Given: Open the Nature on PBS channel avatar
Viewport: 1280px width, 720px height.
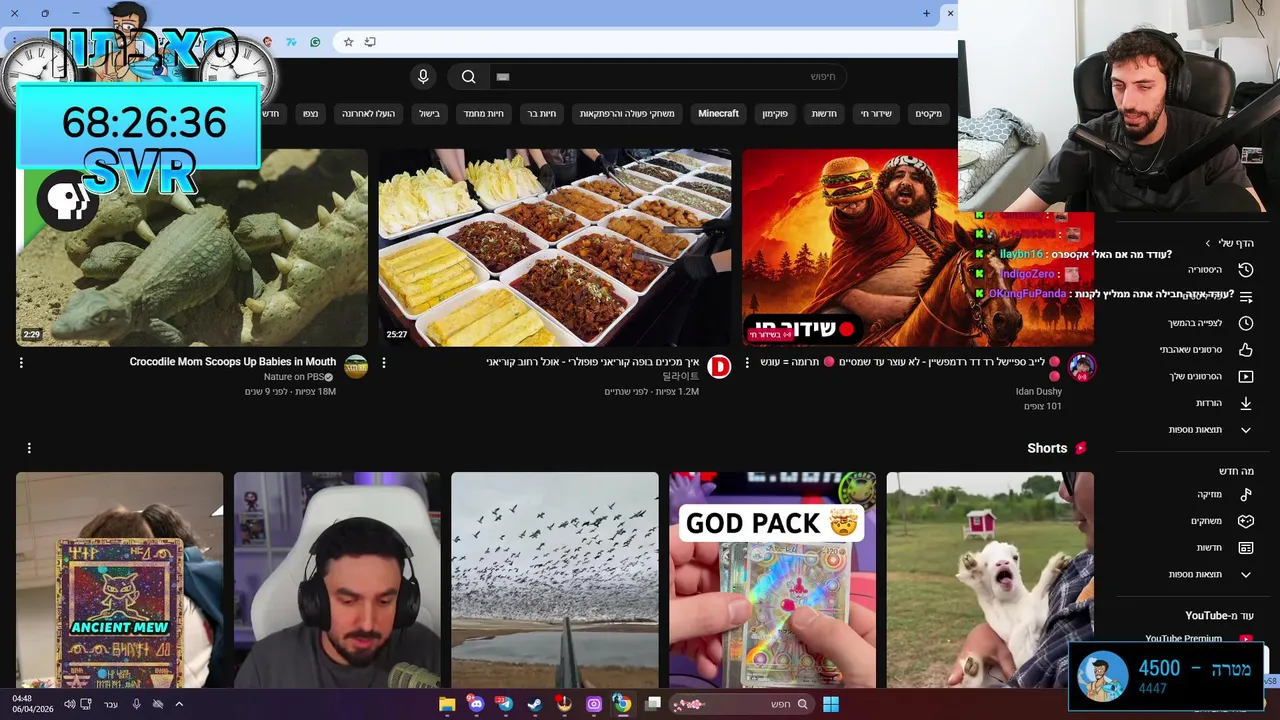Looking at the screenshot, I should (356, 367).
